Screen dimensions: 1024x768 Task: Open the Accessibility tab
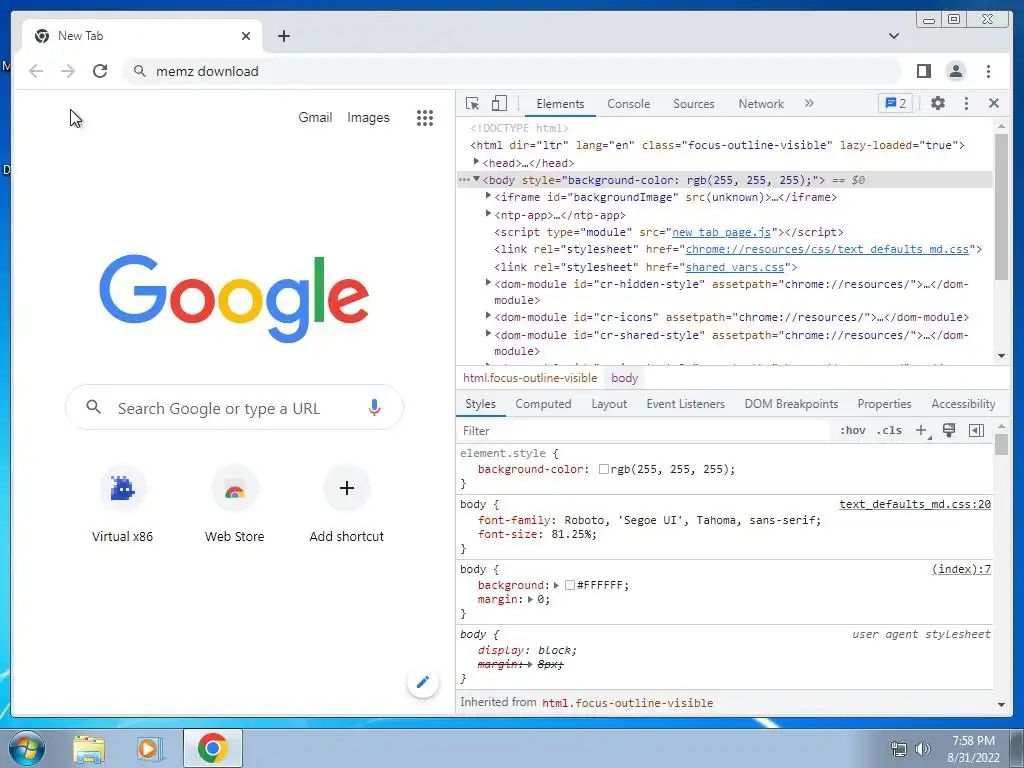click(x=963, y=404)
